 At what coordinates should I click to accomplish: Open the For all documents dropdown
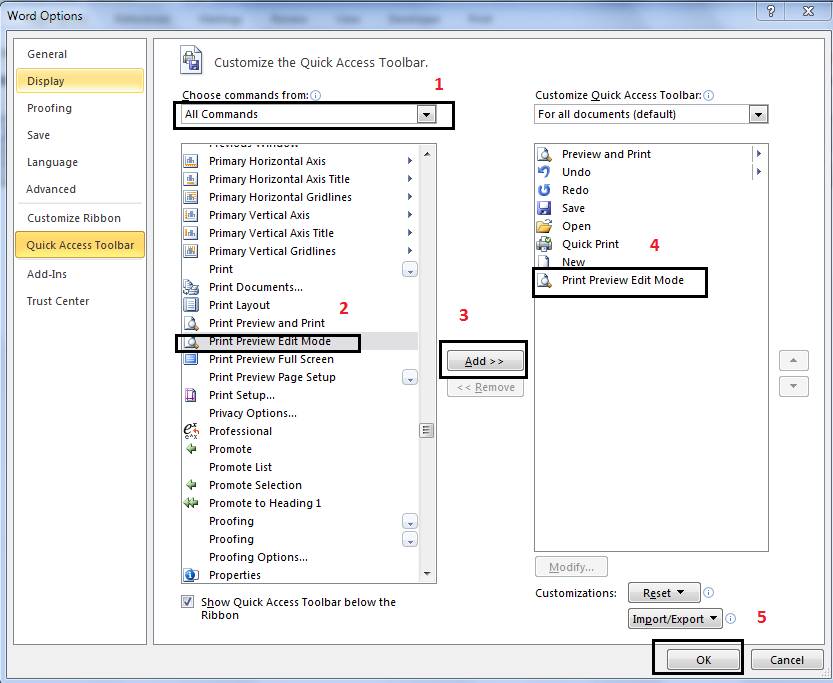tap(758, 114)
